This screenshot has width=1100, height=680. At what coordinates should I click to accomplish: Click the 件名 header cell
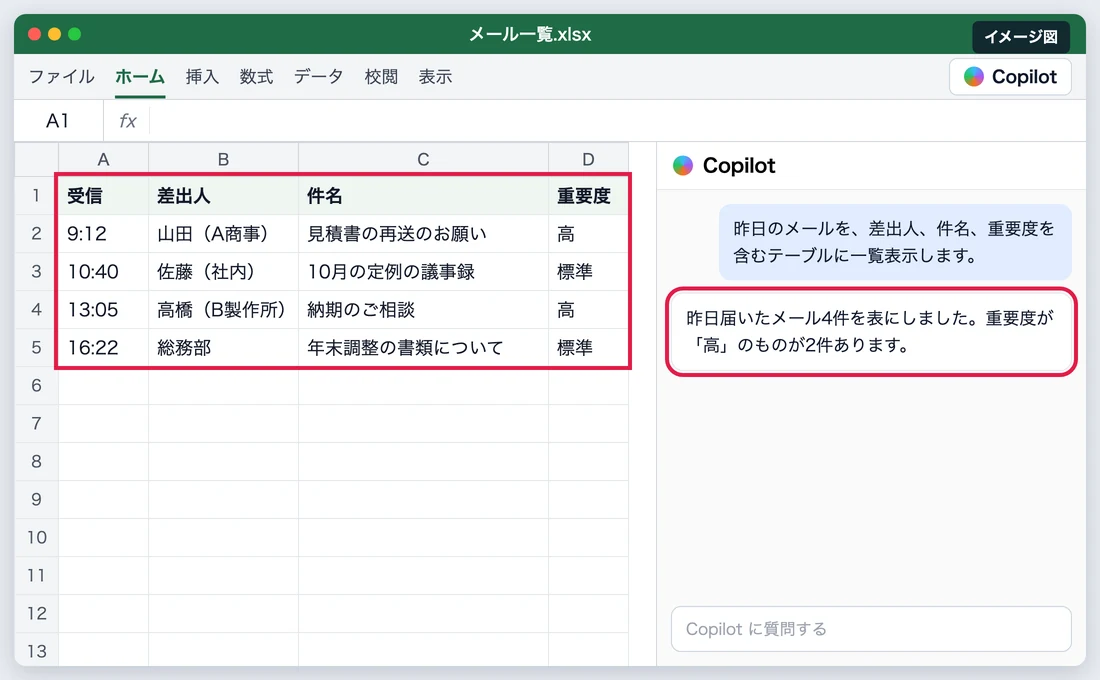[x=423, y=195]
